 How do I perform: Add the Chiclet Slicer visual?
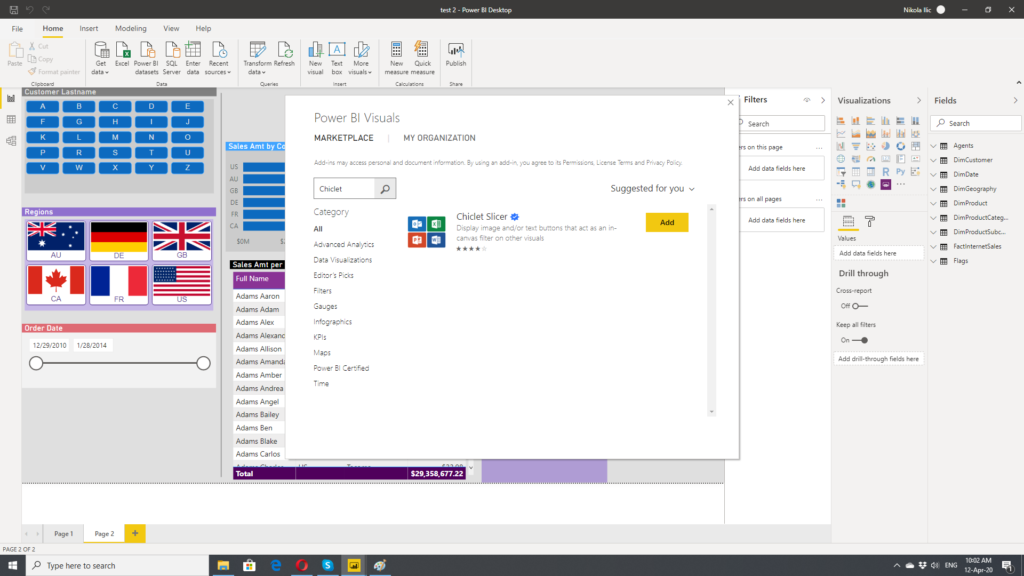[x=667, y=223]
